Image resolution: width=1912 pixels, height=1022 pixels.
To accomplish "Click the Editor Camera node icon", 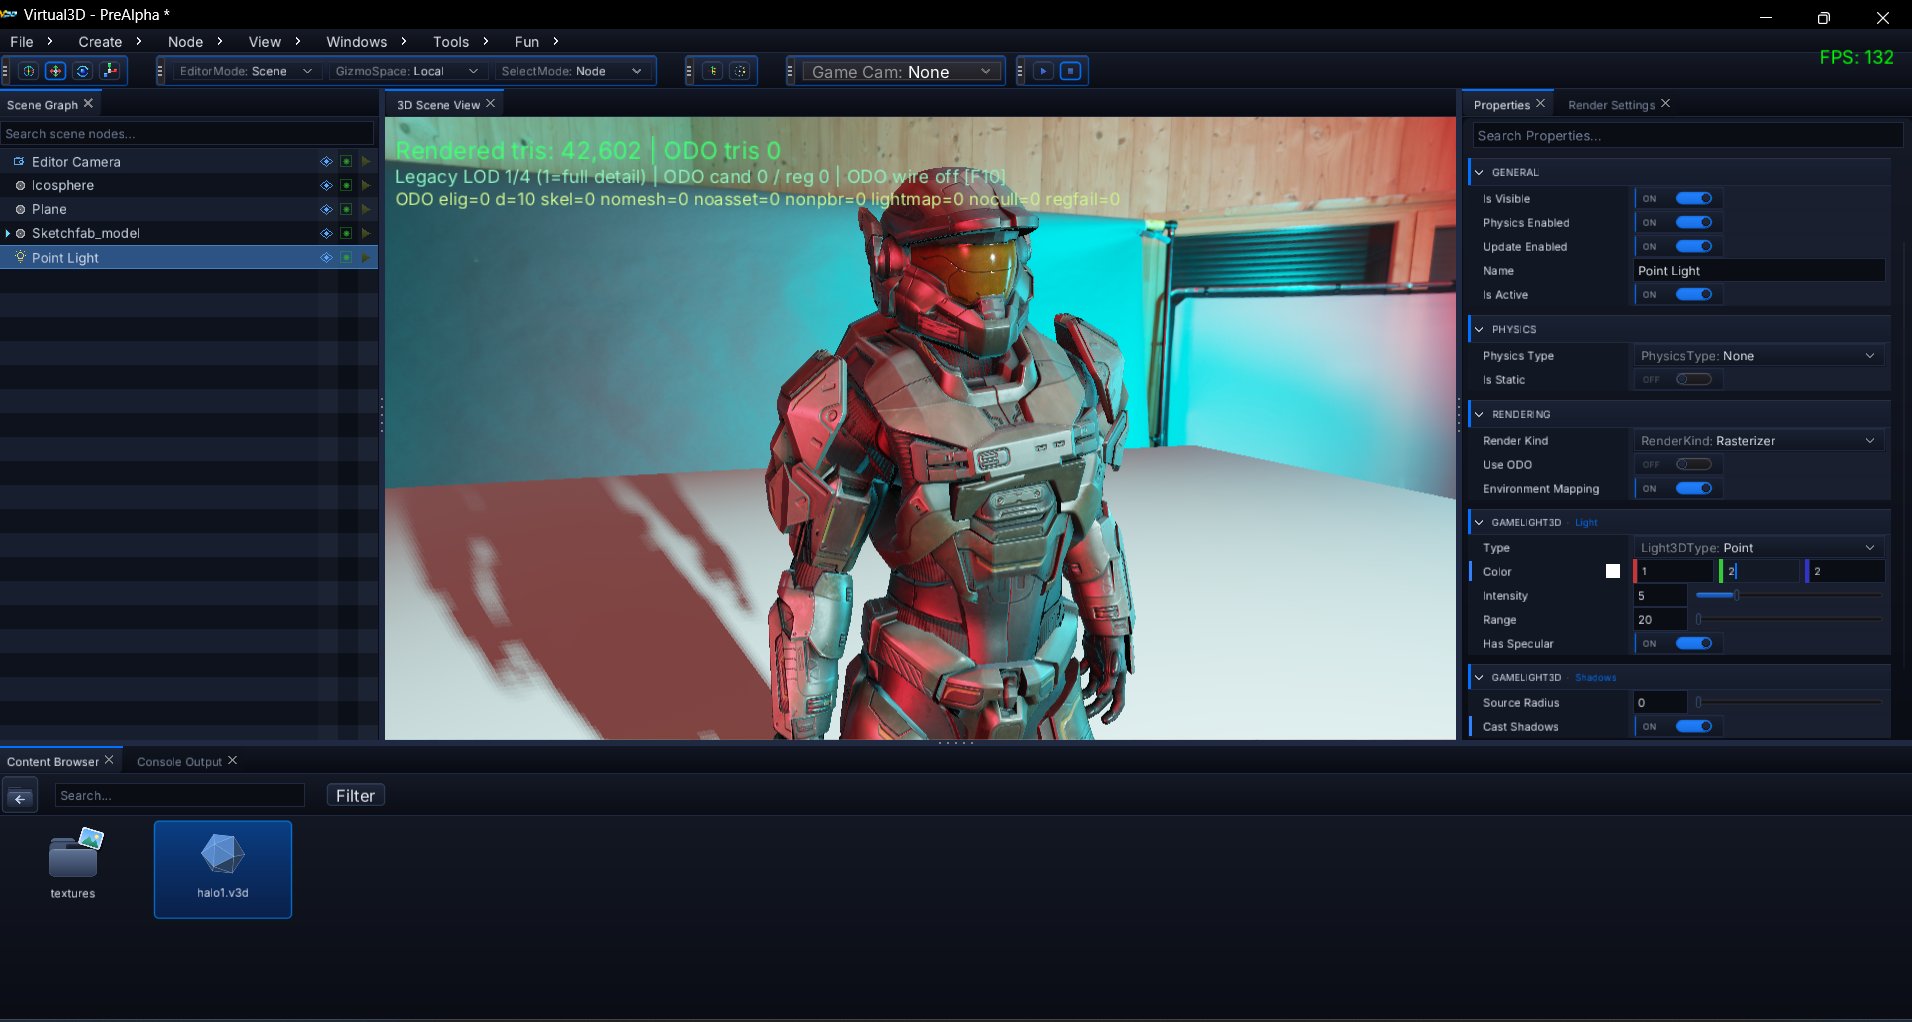I will pyautogui.click(x=19, y=161).
